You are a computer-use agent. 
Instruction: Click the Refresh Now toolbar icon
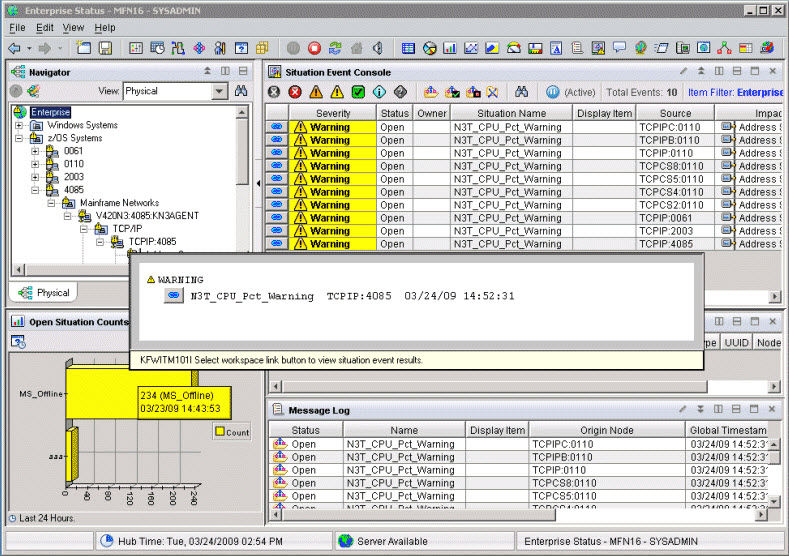coord(335,48)
